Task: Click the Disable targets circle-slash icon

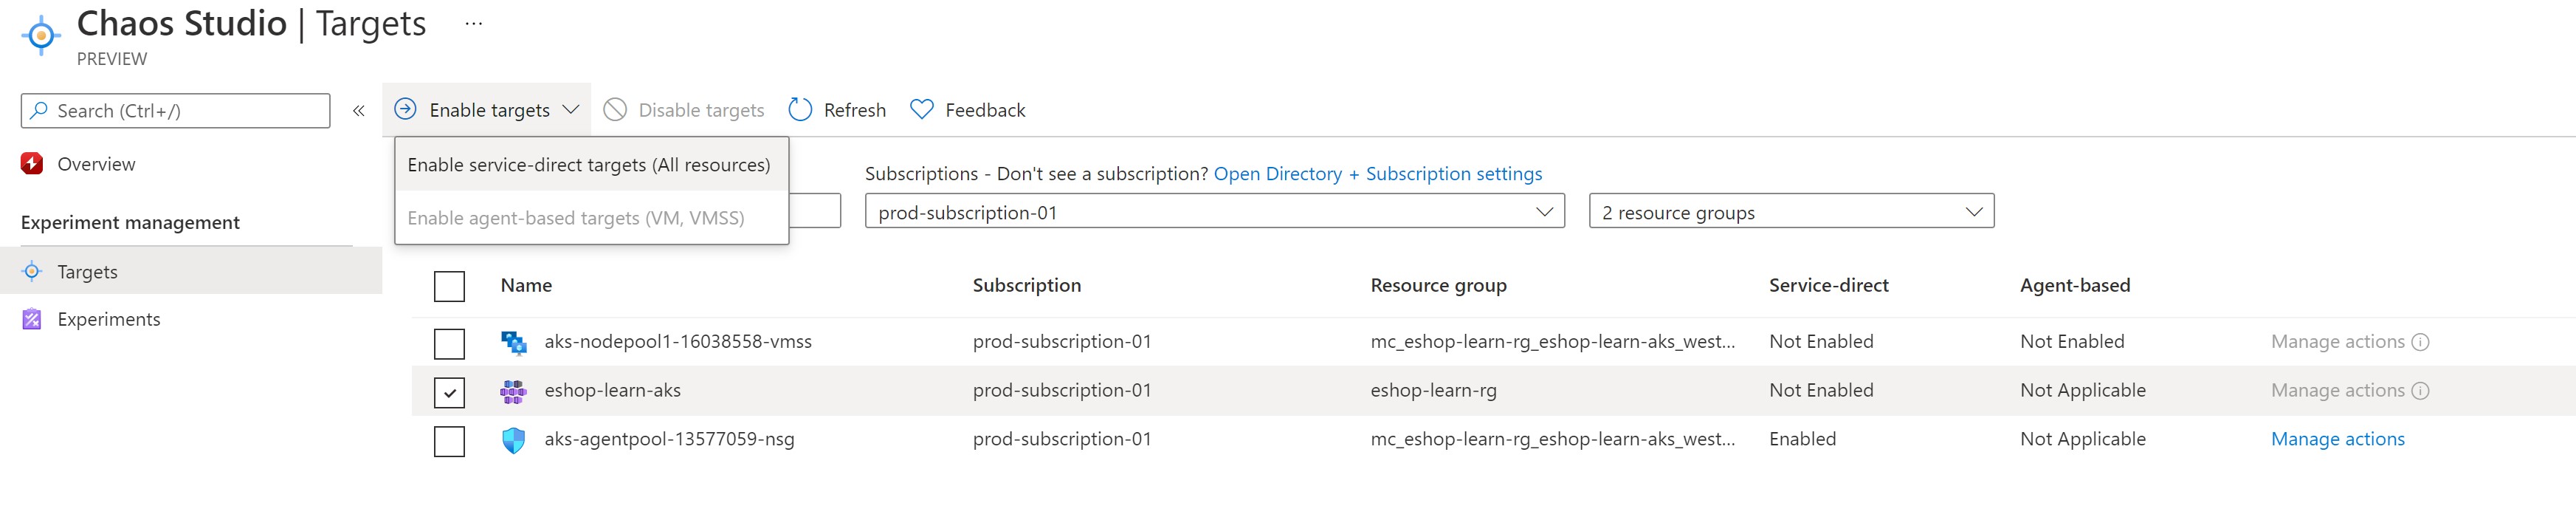Action: point(615,109)
